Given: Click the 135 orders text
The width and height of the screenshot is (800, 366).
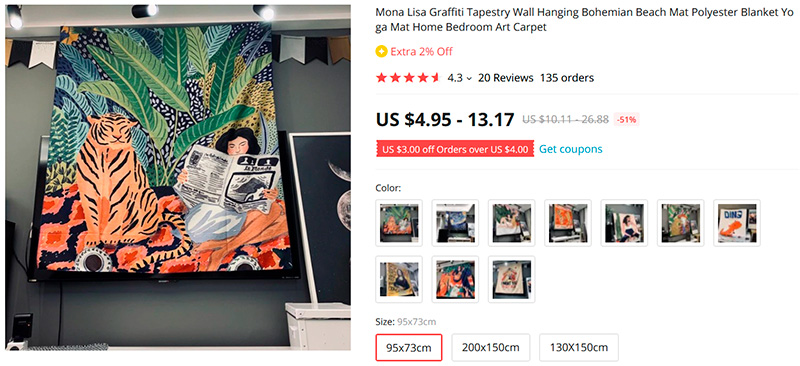Looking at the screenshot, I should [567, 78].
